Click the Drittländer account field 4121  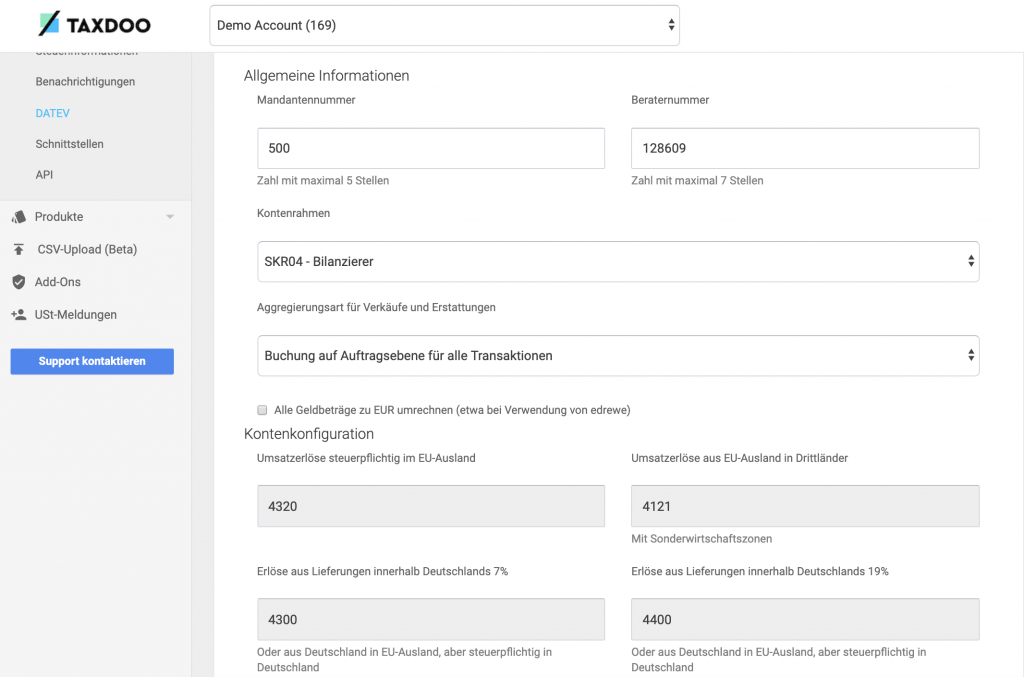(805, 506)
